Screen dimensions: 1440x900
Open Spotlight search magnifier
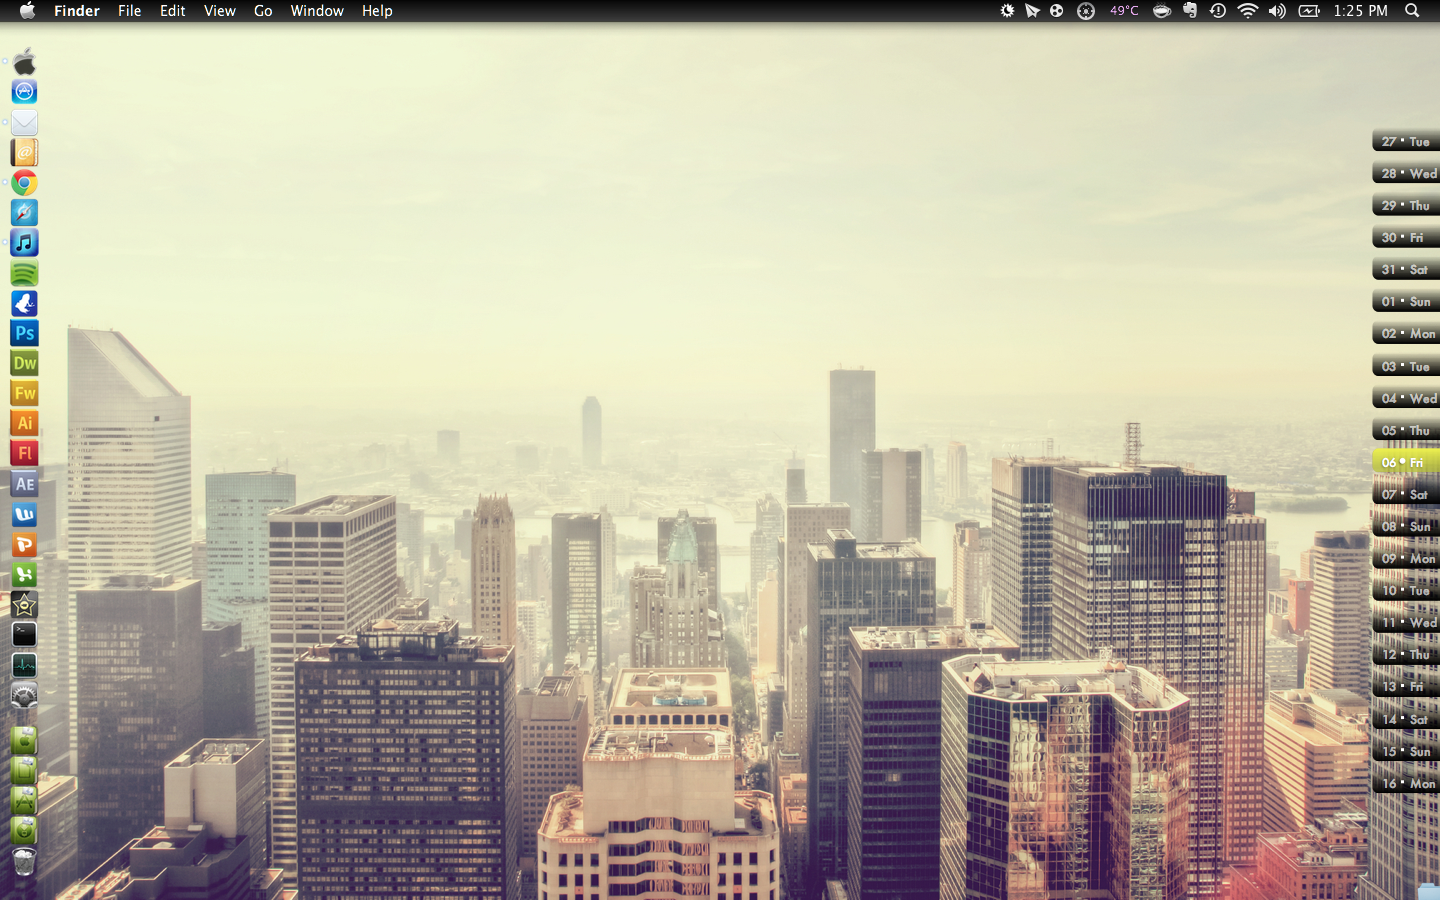[1412, 11]
